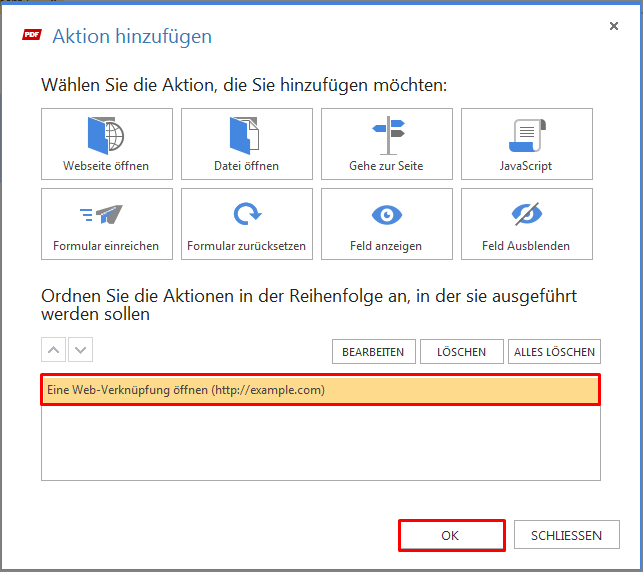Screen dimensions: 643x572
Task: Click the BEARBEITEN button
Action: [x=374, y=351]
